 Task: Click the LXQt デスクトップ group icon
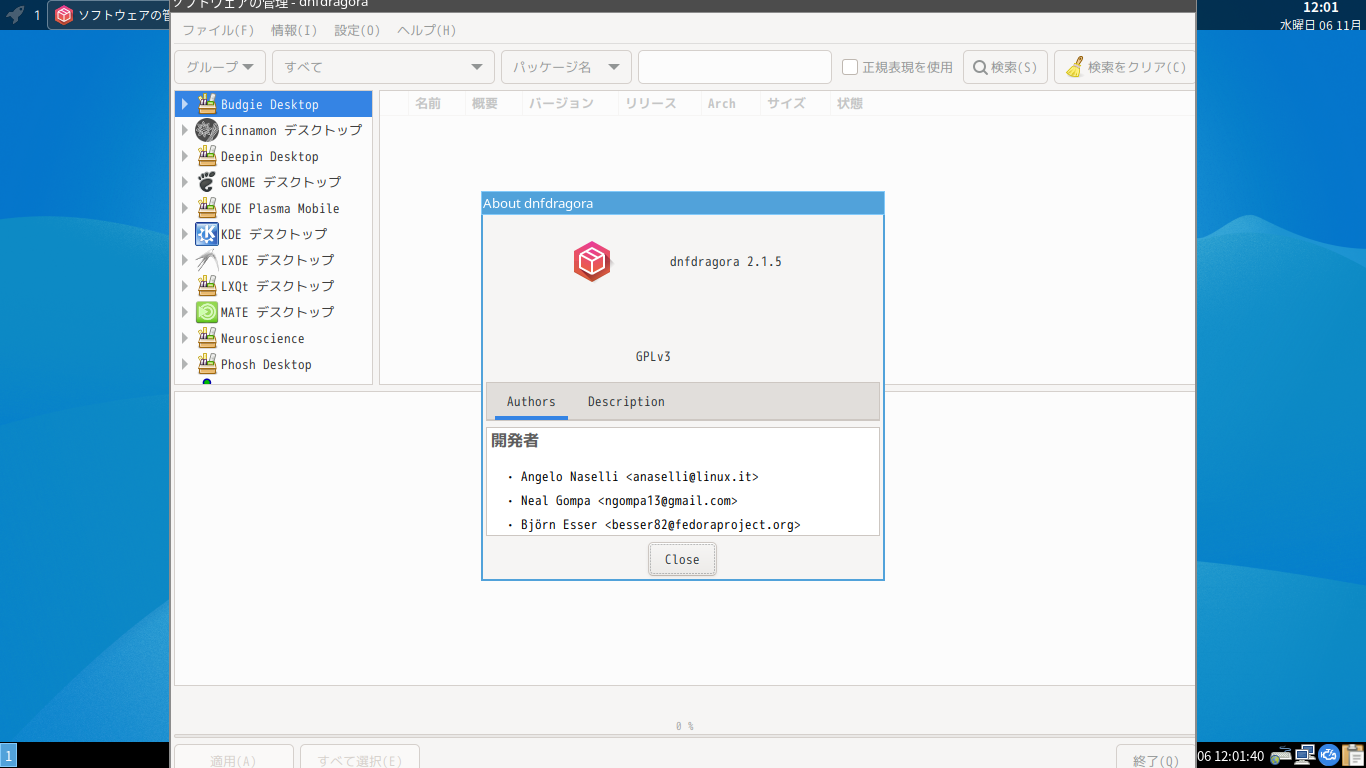(207, 286)
